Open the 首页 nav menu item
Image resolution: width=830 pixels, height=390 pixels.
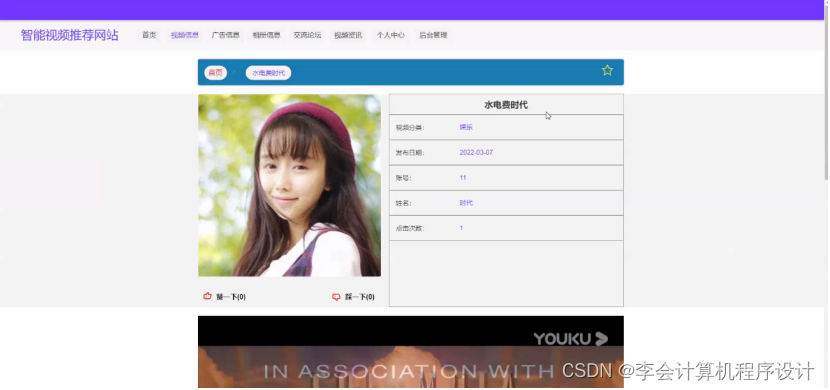pyautogui.click(x=149, y=35)
